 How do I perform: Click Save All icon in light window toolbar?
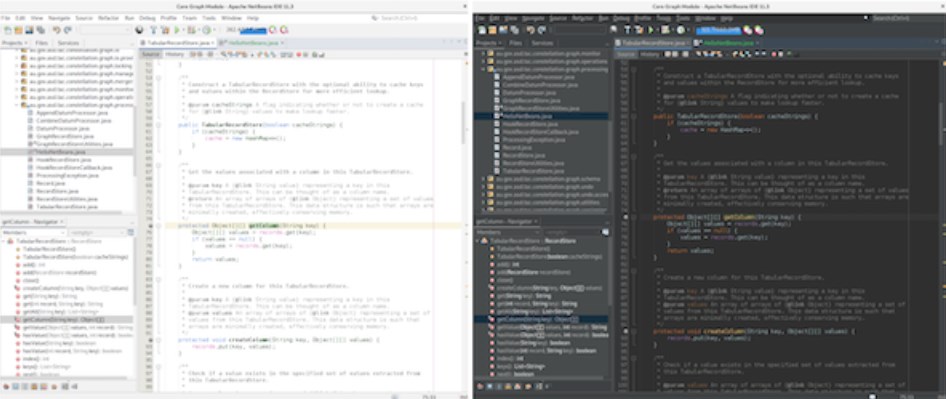[x=41, y=30]
